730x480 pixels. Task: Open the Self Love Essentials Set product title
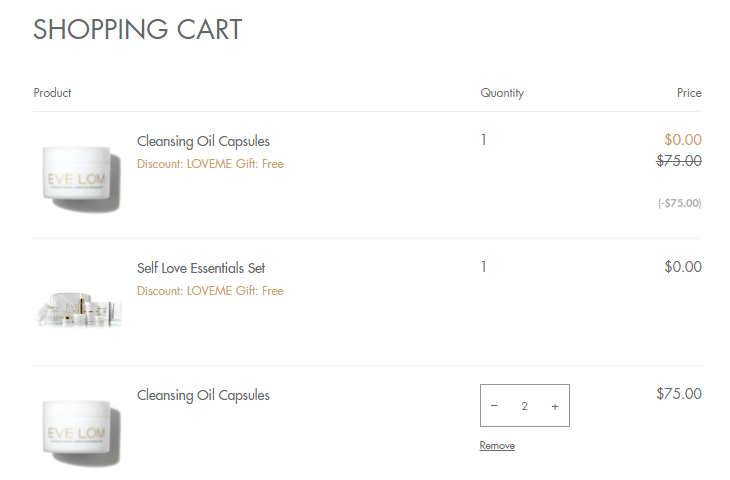[x=201, y=268]
